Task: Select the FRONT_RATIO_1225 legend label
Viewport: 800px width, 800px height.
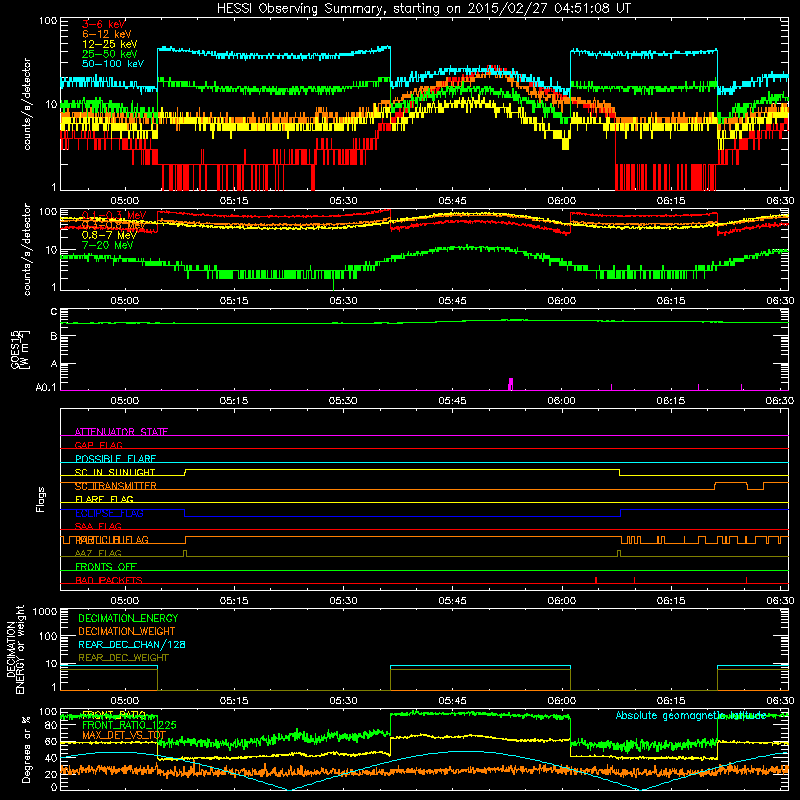Action: (x=129, y=725)
